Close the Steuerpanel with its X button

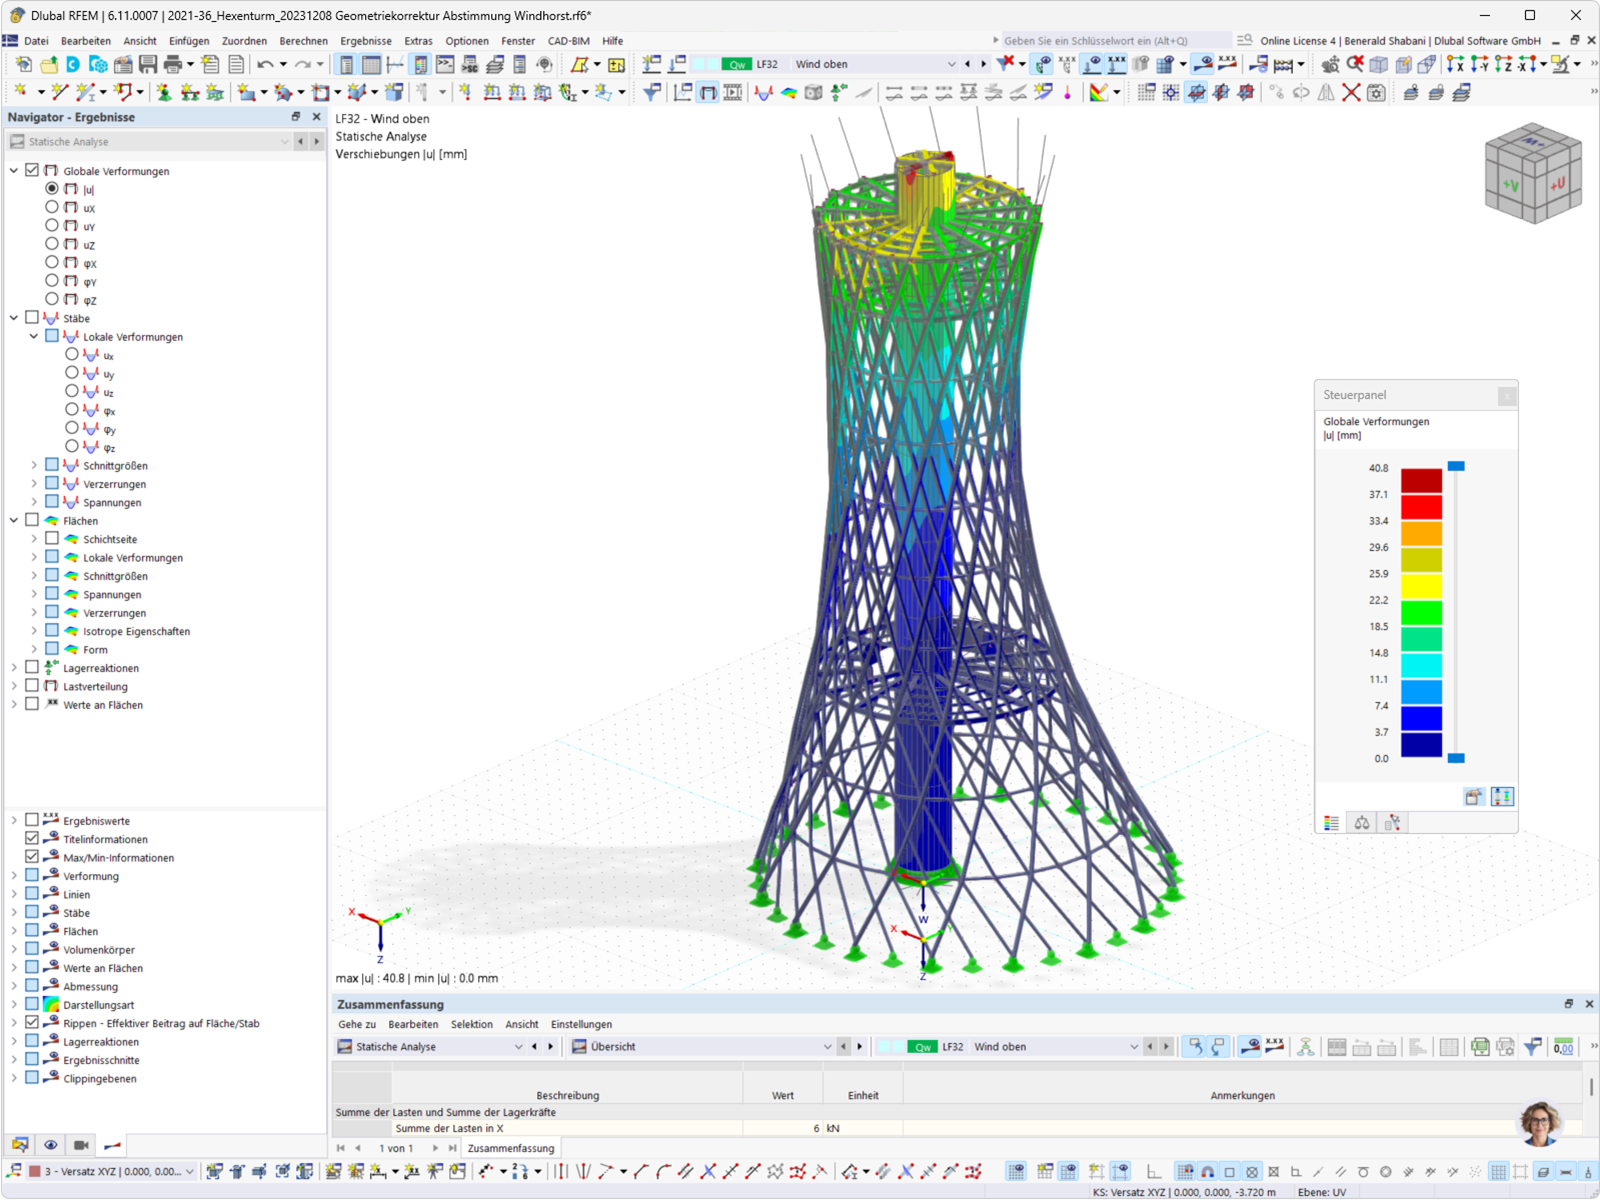click(1507, 396)
